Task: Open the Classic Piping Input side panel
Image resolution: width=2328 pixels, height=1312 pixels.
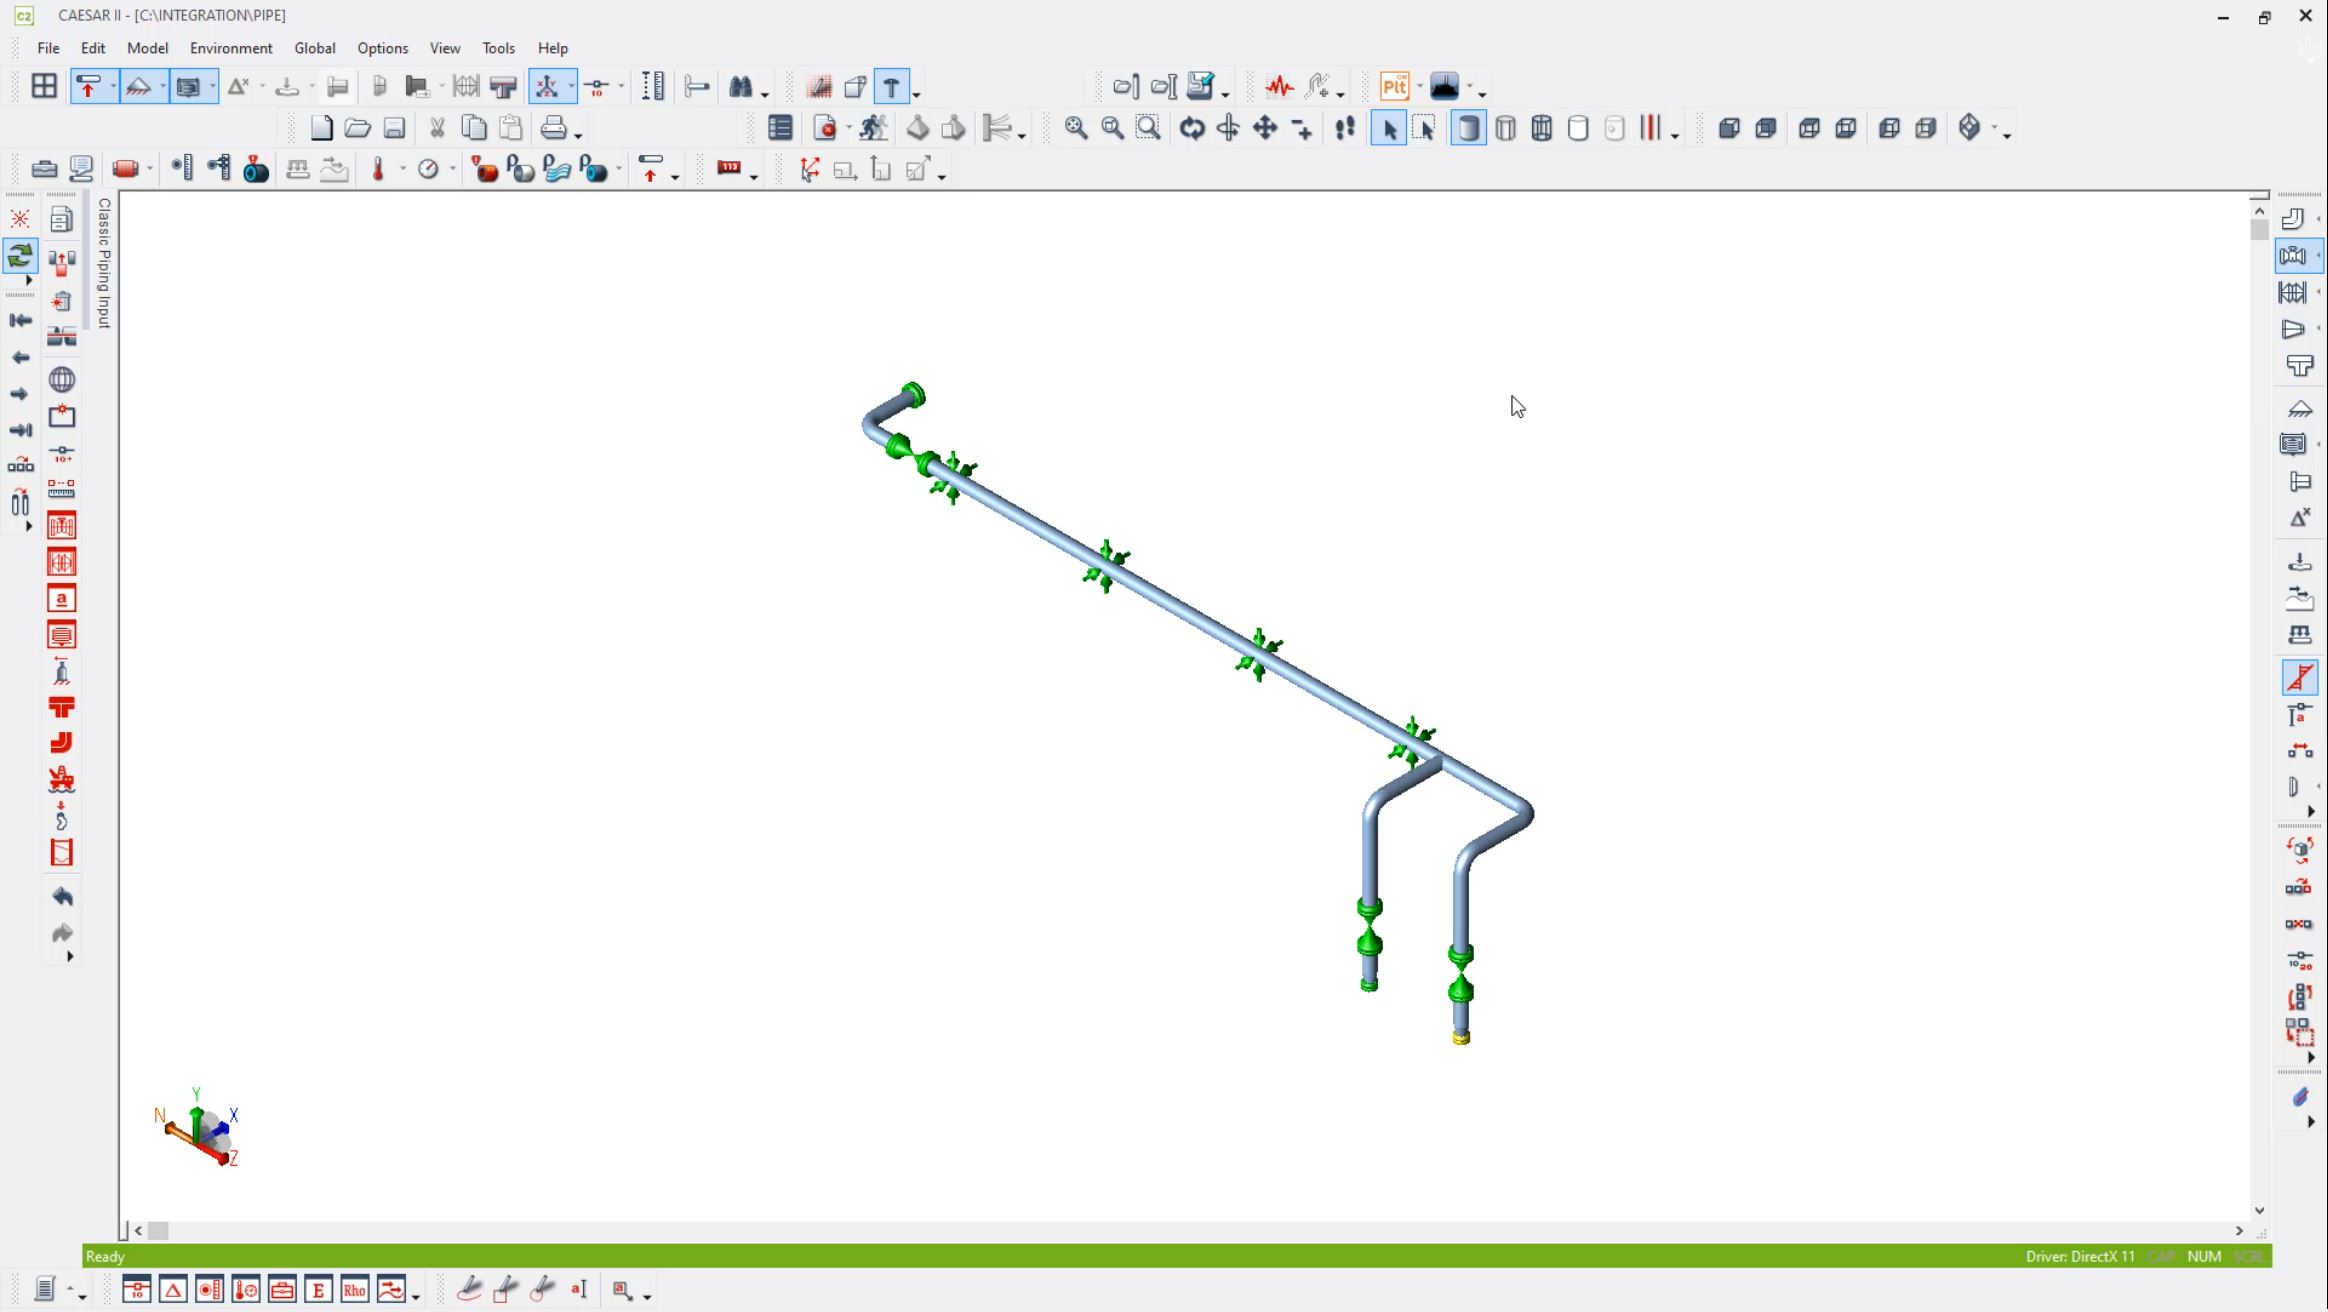Action: [x=103, y=263]
